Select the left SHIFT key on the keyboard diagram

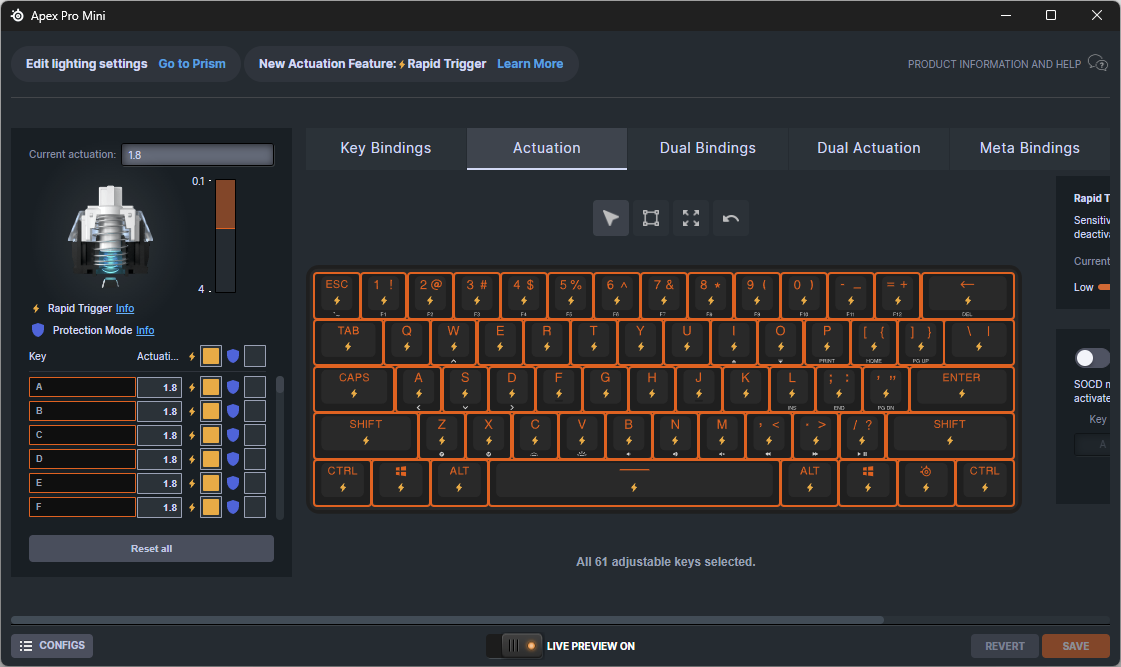[365, 435]
